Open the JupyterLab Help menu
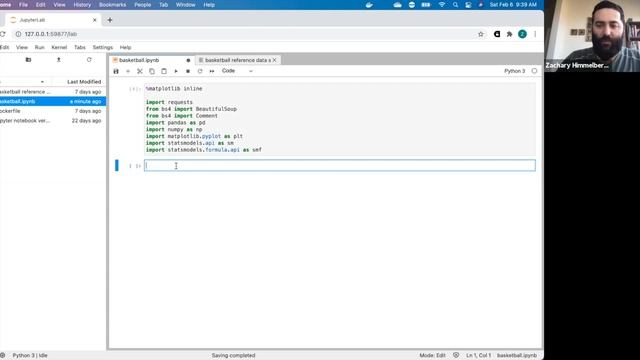Viewport: 640px width, 360px height. point(125,47)
